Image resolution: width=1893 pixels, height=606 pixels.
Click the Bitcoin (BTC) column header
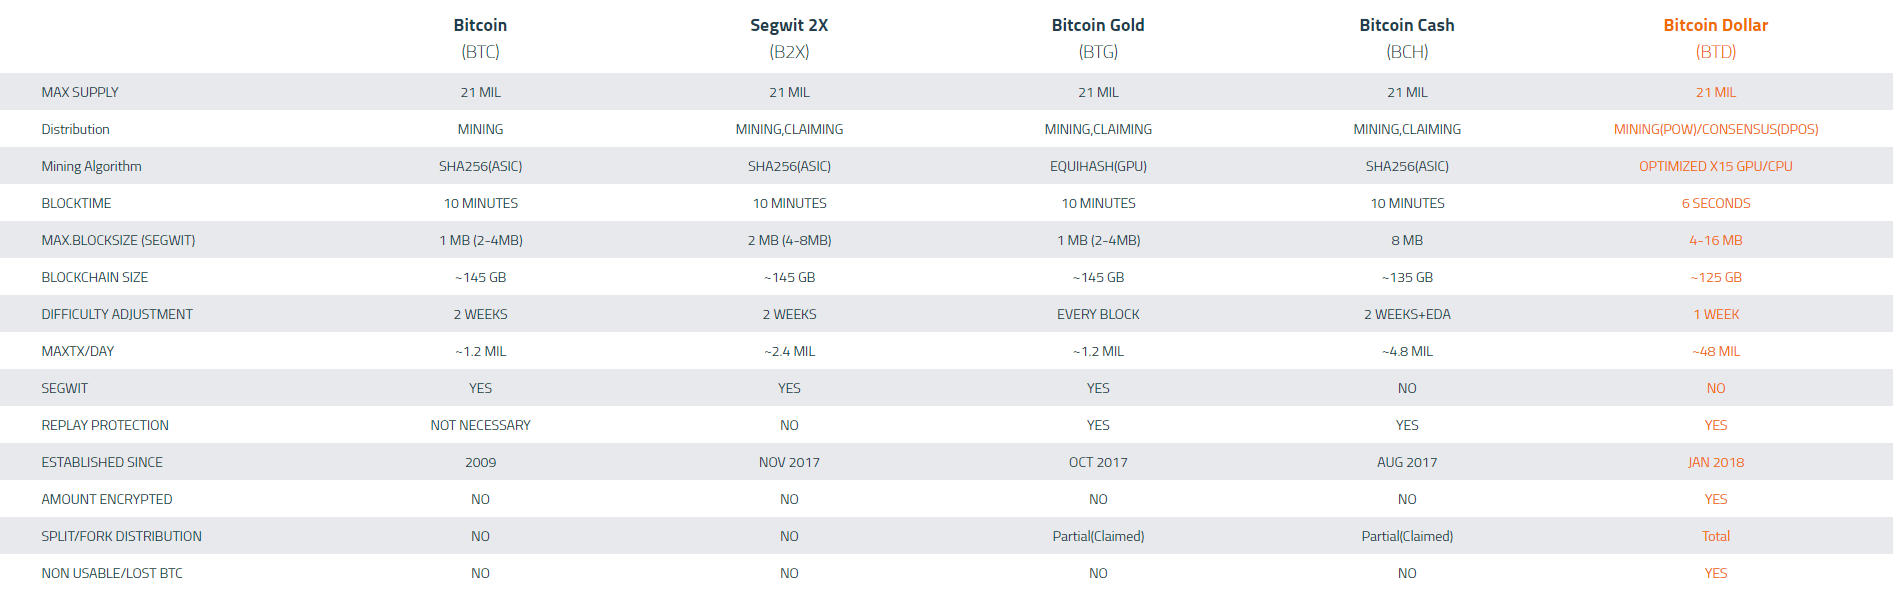click(x=480, y=38)
